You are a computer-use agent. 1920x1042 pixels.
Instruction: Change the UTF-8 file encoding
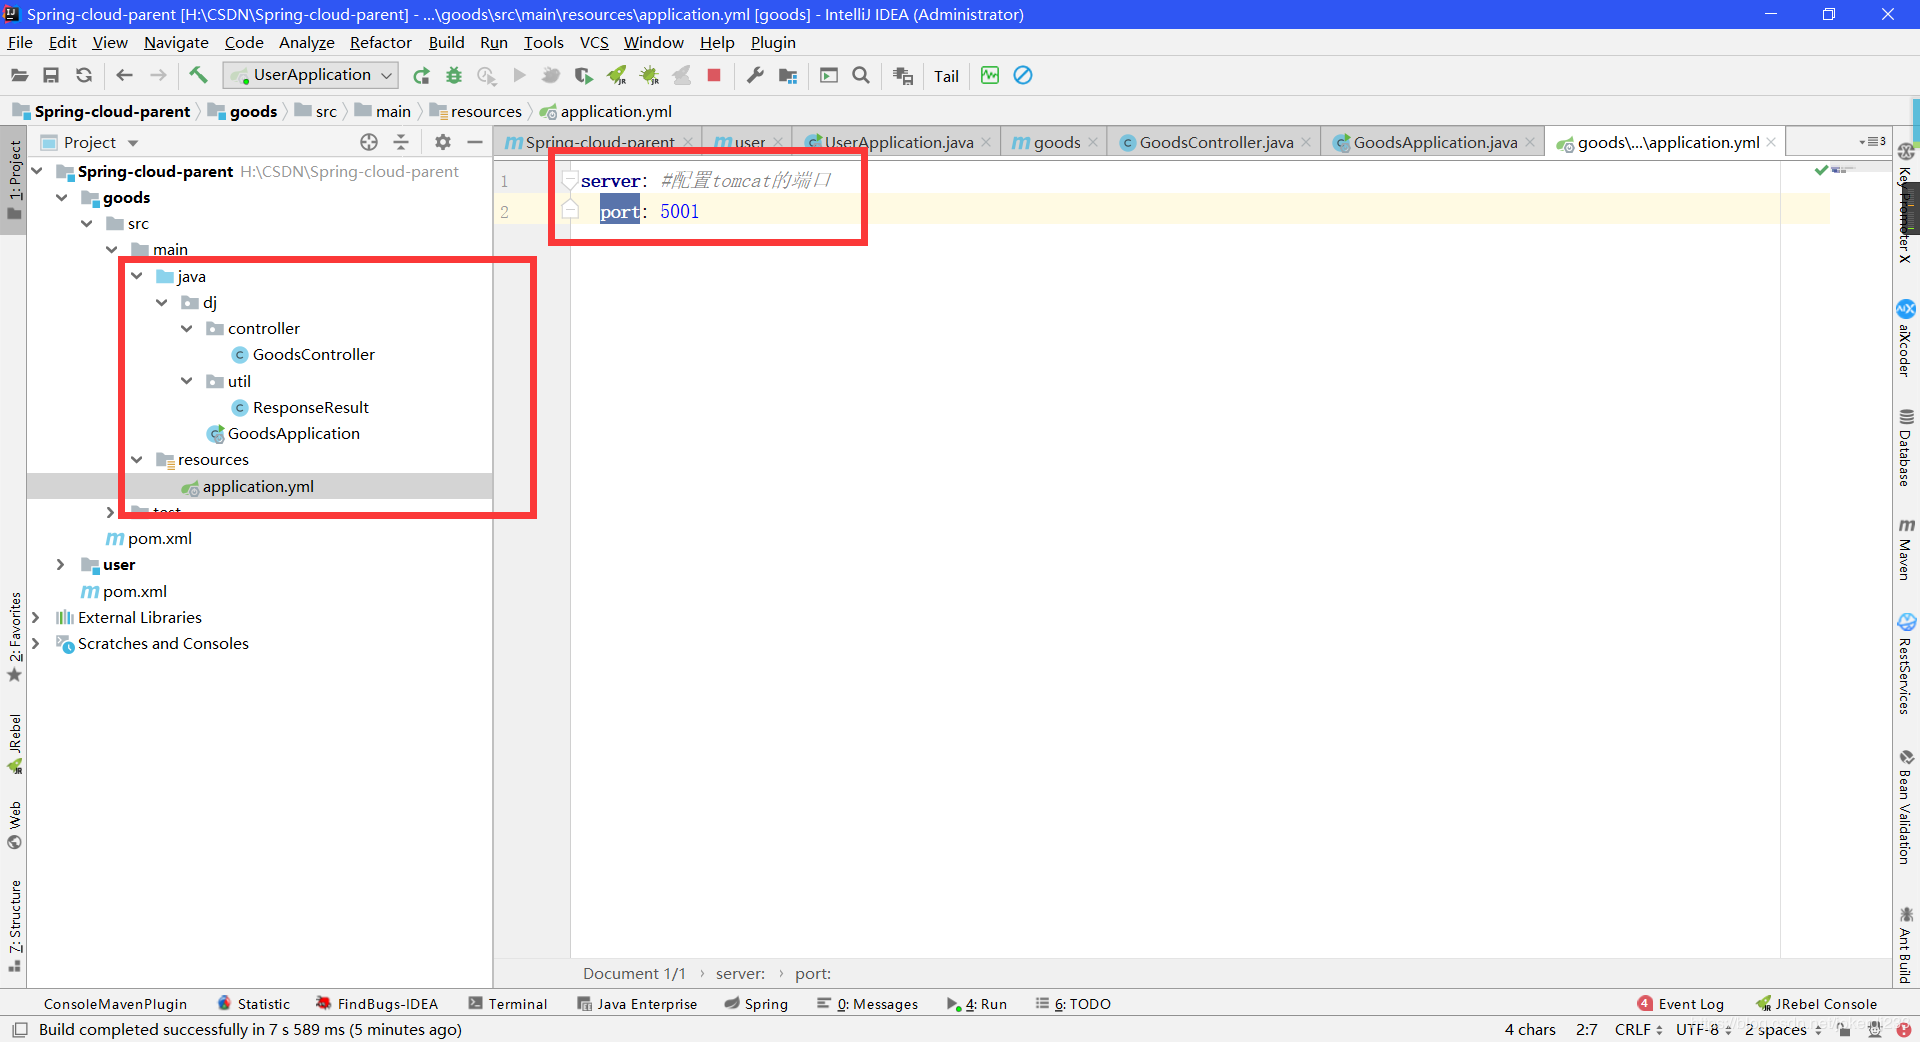(x=1704, y=1029)
